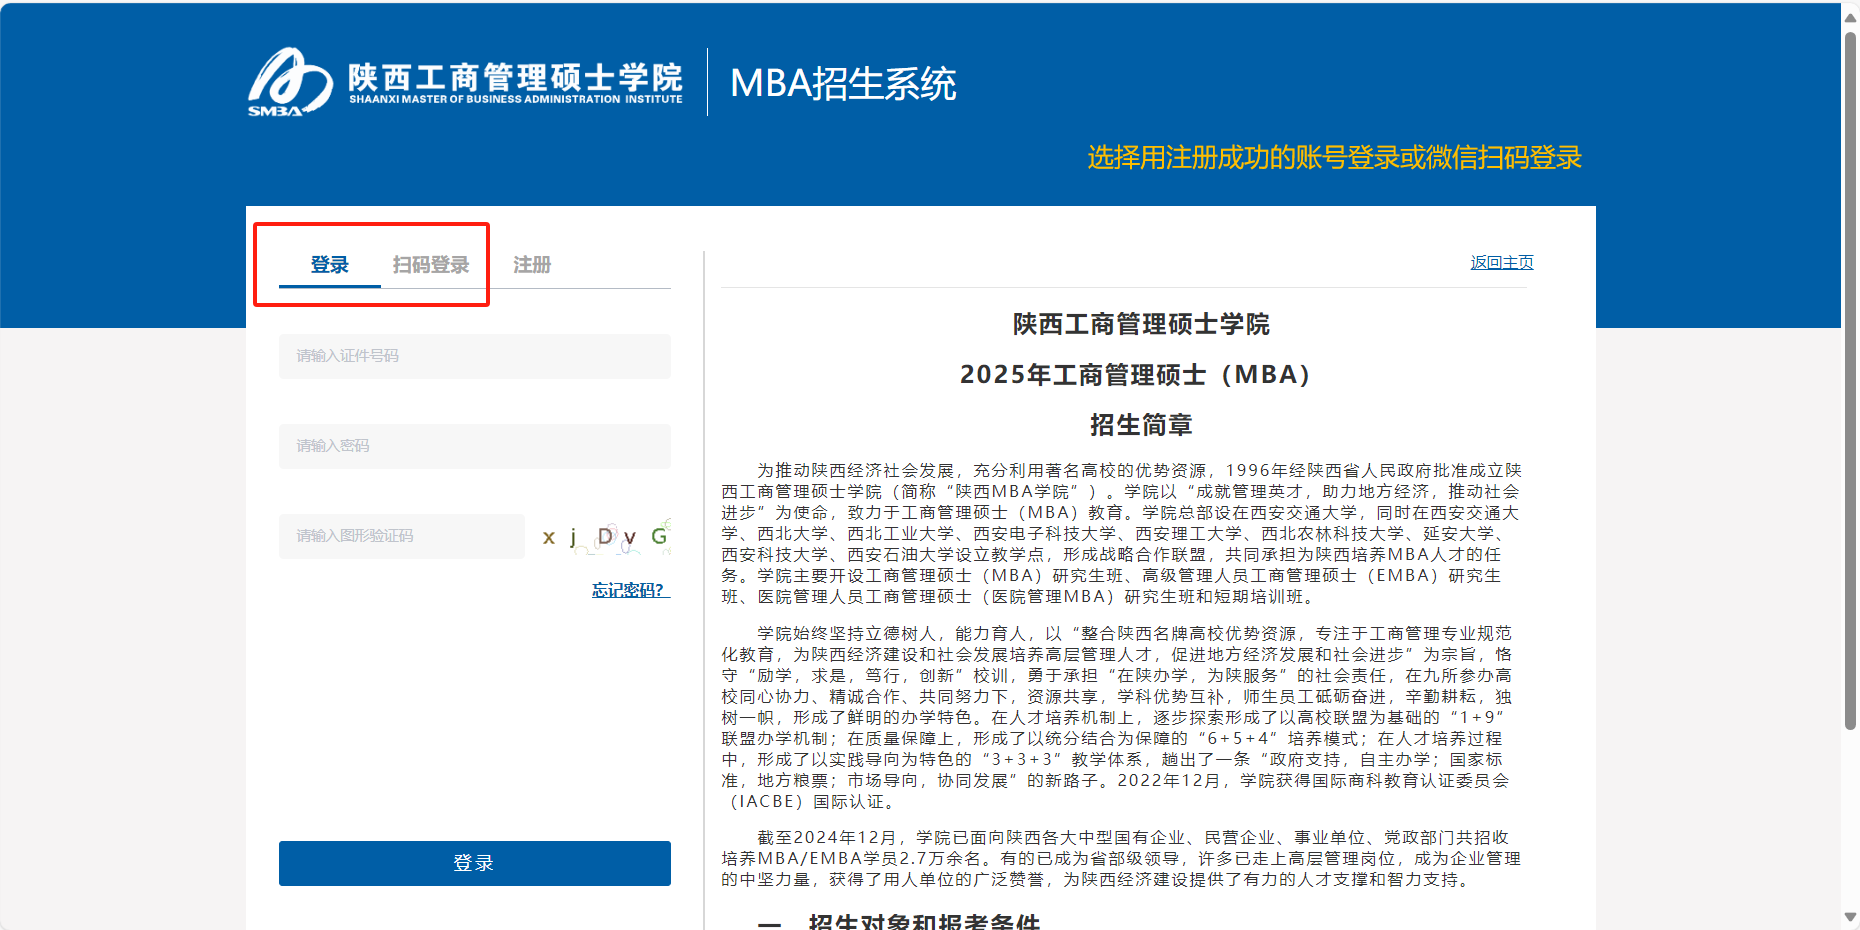Viewport: 1860px width, 930px height.
Task: Refresh the captcha image
Action: [604, 536]
